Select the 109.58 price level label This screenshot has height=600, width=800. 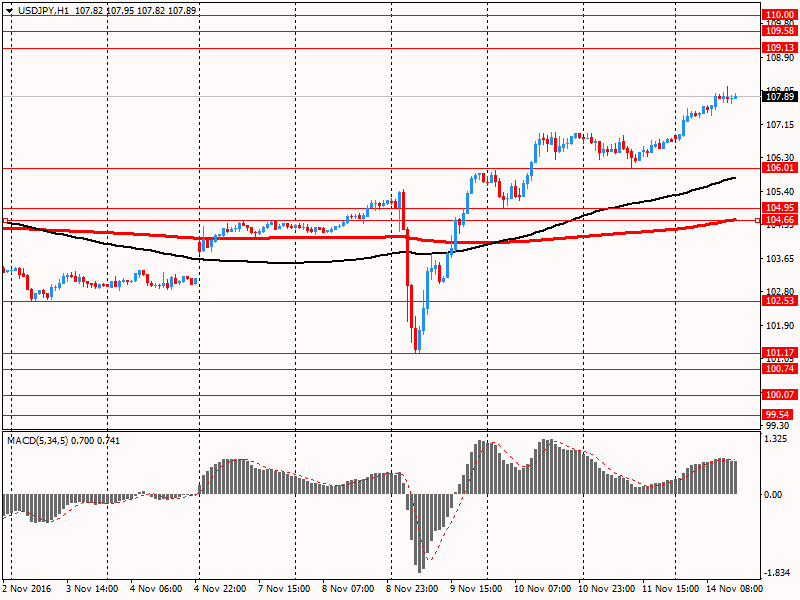[x=780, y=31]
